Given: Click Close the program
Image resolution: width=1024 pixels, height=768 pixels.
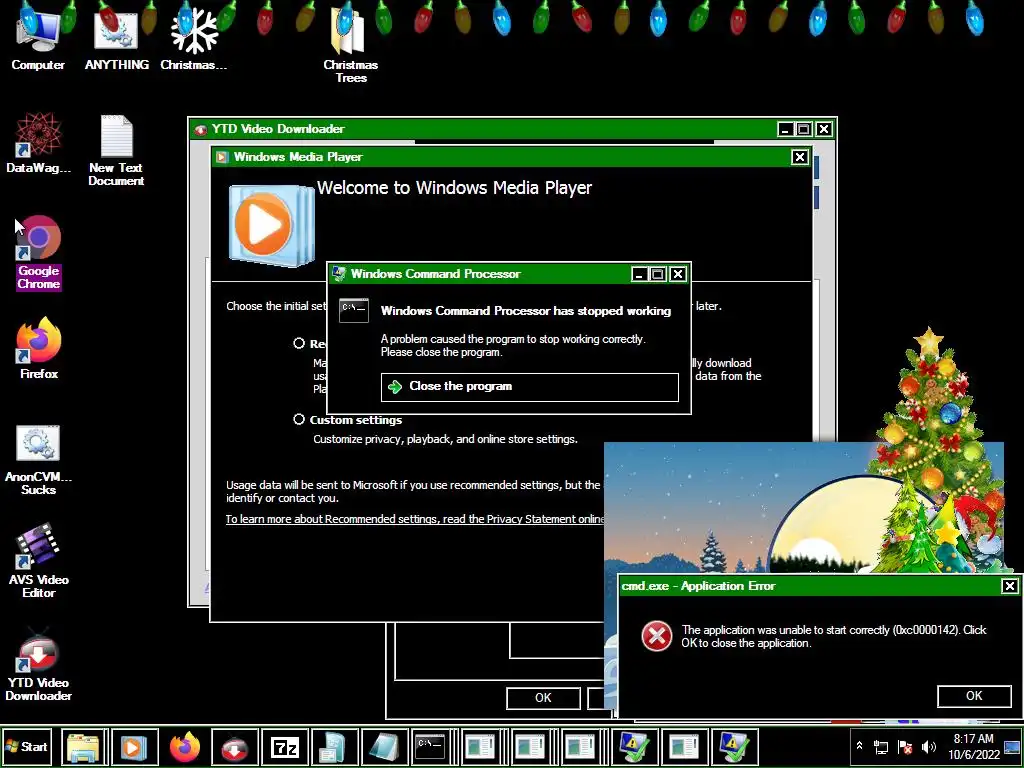Looking at the screenshot, I should (x=530, y=387).
